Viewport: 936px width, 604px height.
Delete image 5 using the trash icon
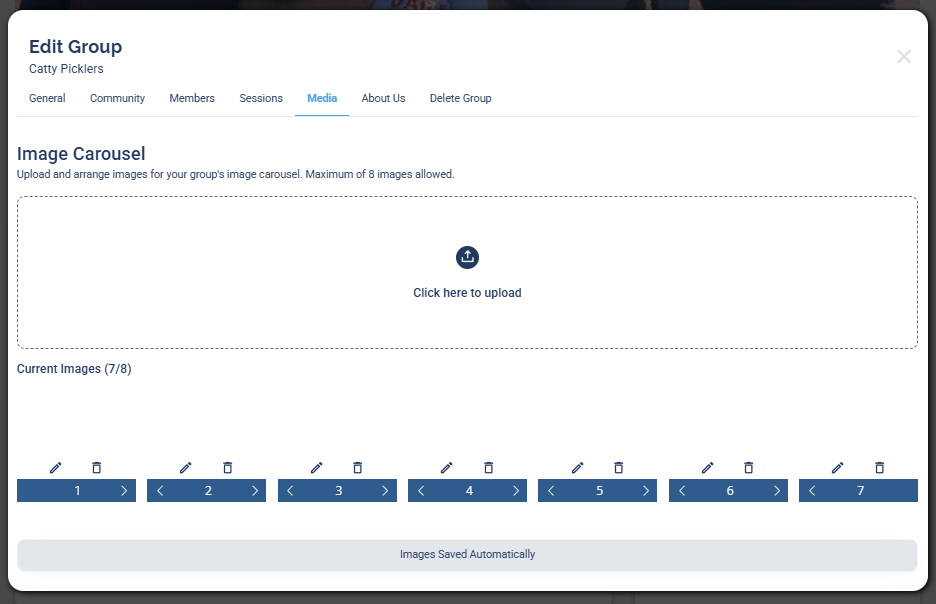click(x=618, y=468)
